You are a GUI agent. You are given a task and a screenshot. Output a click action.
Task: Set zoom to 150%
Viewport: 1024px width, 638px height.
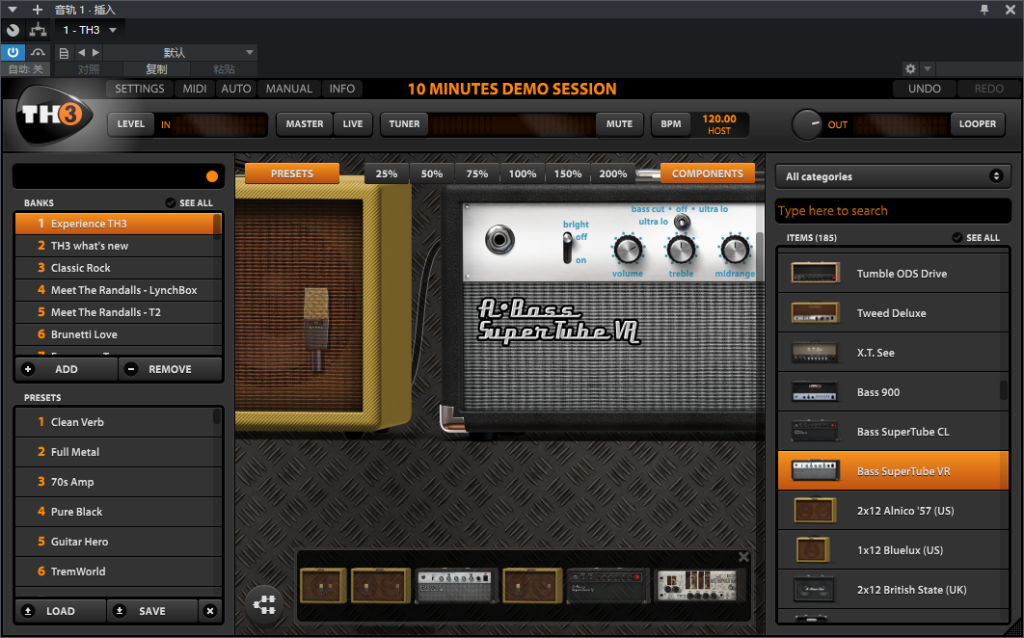point(568,174)
